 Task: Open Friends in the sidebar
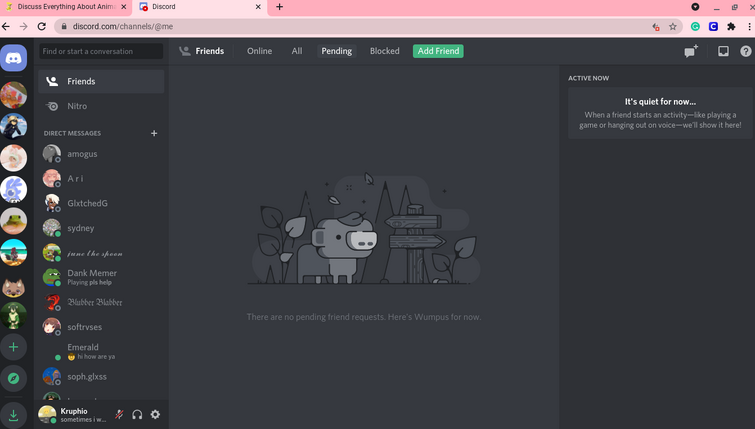coord(101,81)
